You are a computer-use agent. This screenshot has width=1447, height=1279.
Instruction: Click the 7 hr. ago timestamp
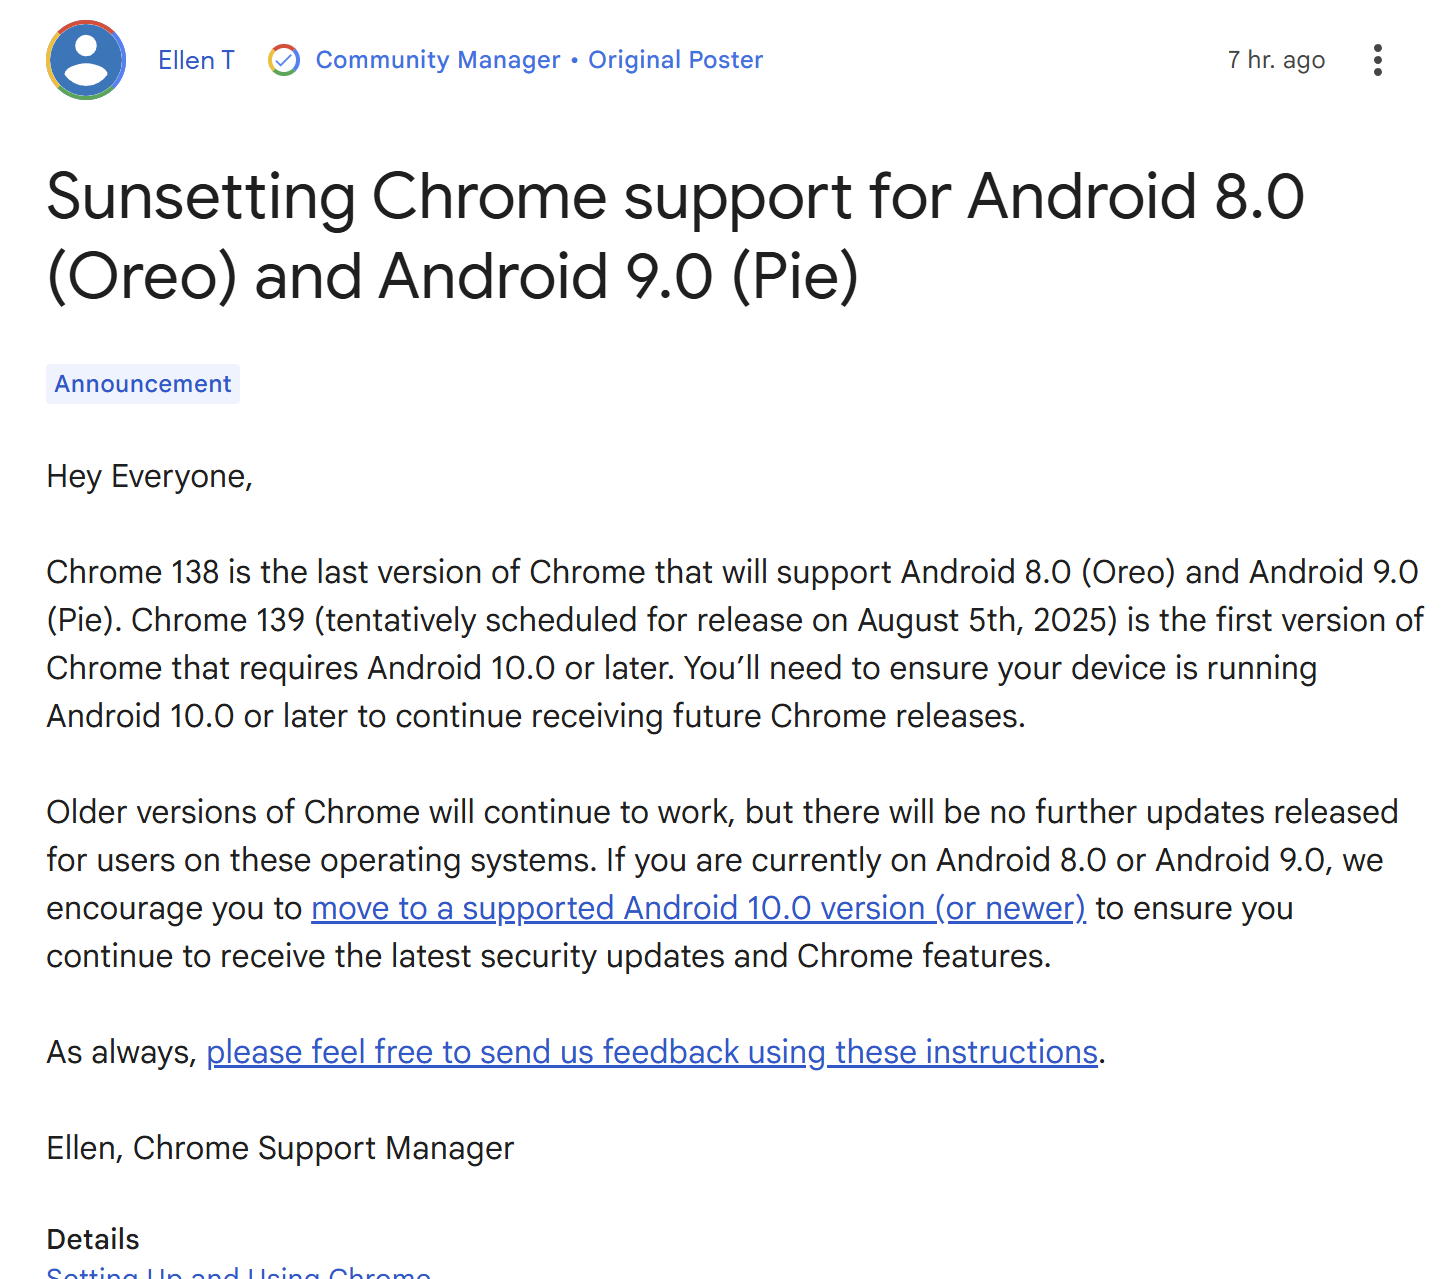click(x=1276, y=60)
